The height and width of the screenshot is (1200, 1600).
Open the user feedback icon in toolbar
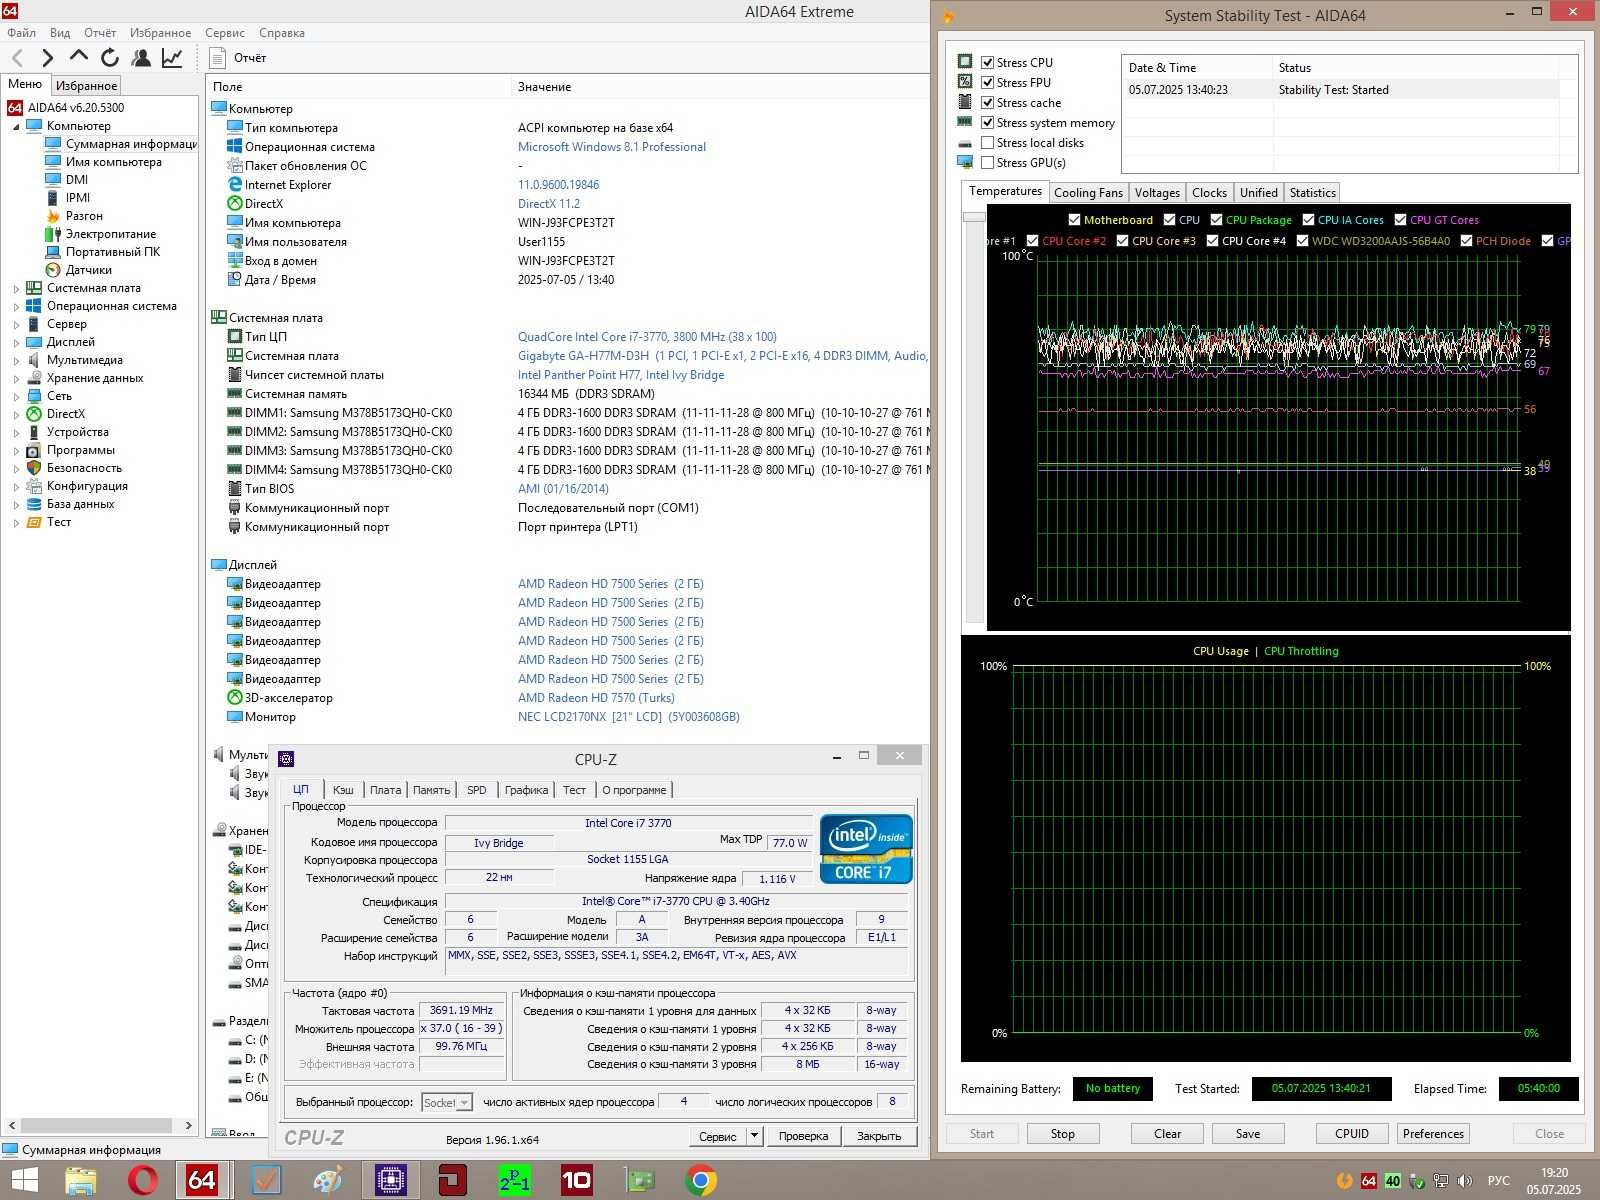(141, 58)
